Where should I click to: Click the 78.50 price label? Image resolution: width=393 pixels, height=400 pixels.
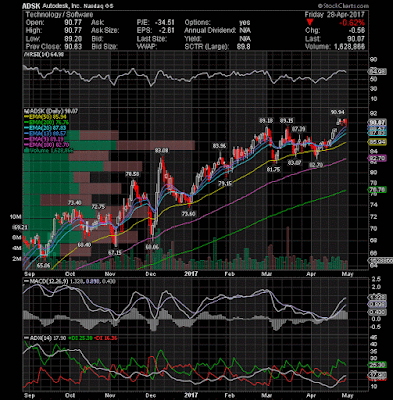point(132,174)
